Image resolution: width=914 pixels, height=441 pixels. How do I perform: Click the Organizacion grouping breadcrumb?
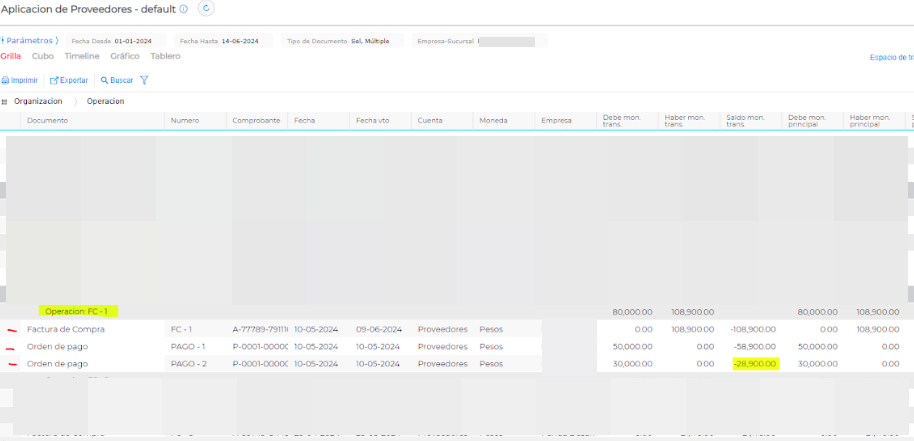click(38, 102)
